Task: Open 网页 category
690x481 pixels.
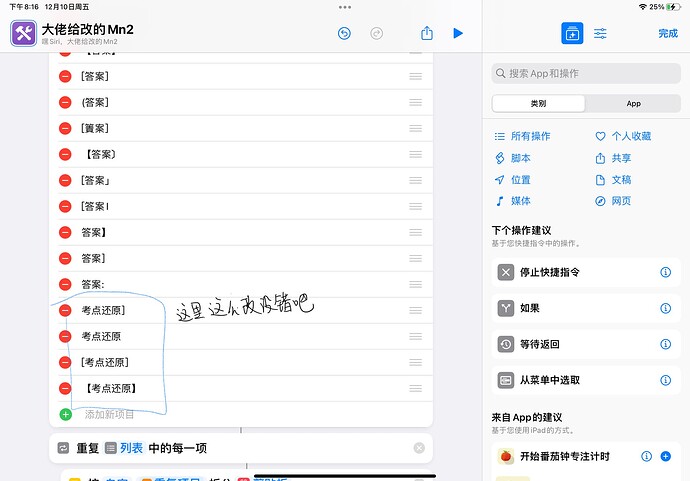Action: [x=613, y=201]
